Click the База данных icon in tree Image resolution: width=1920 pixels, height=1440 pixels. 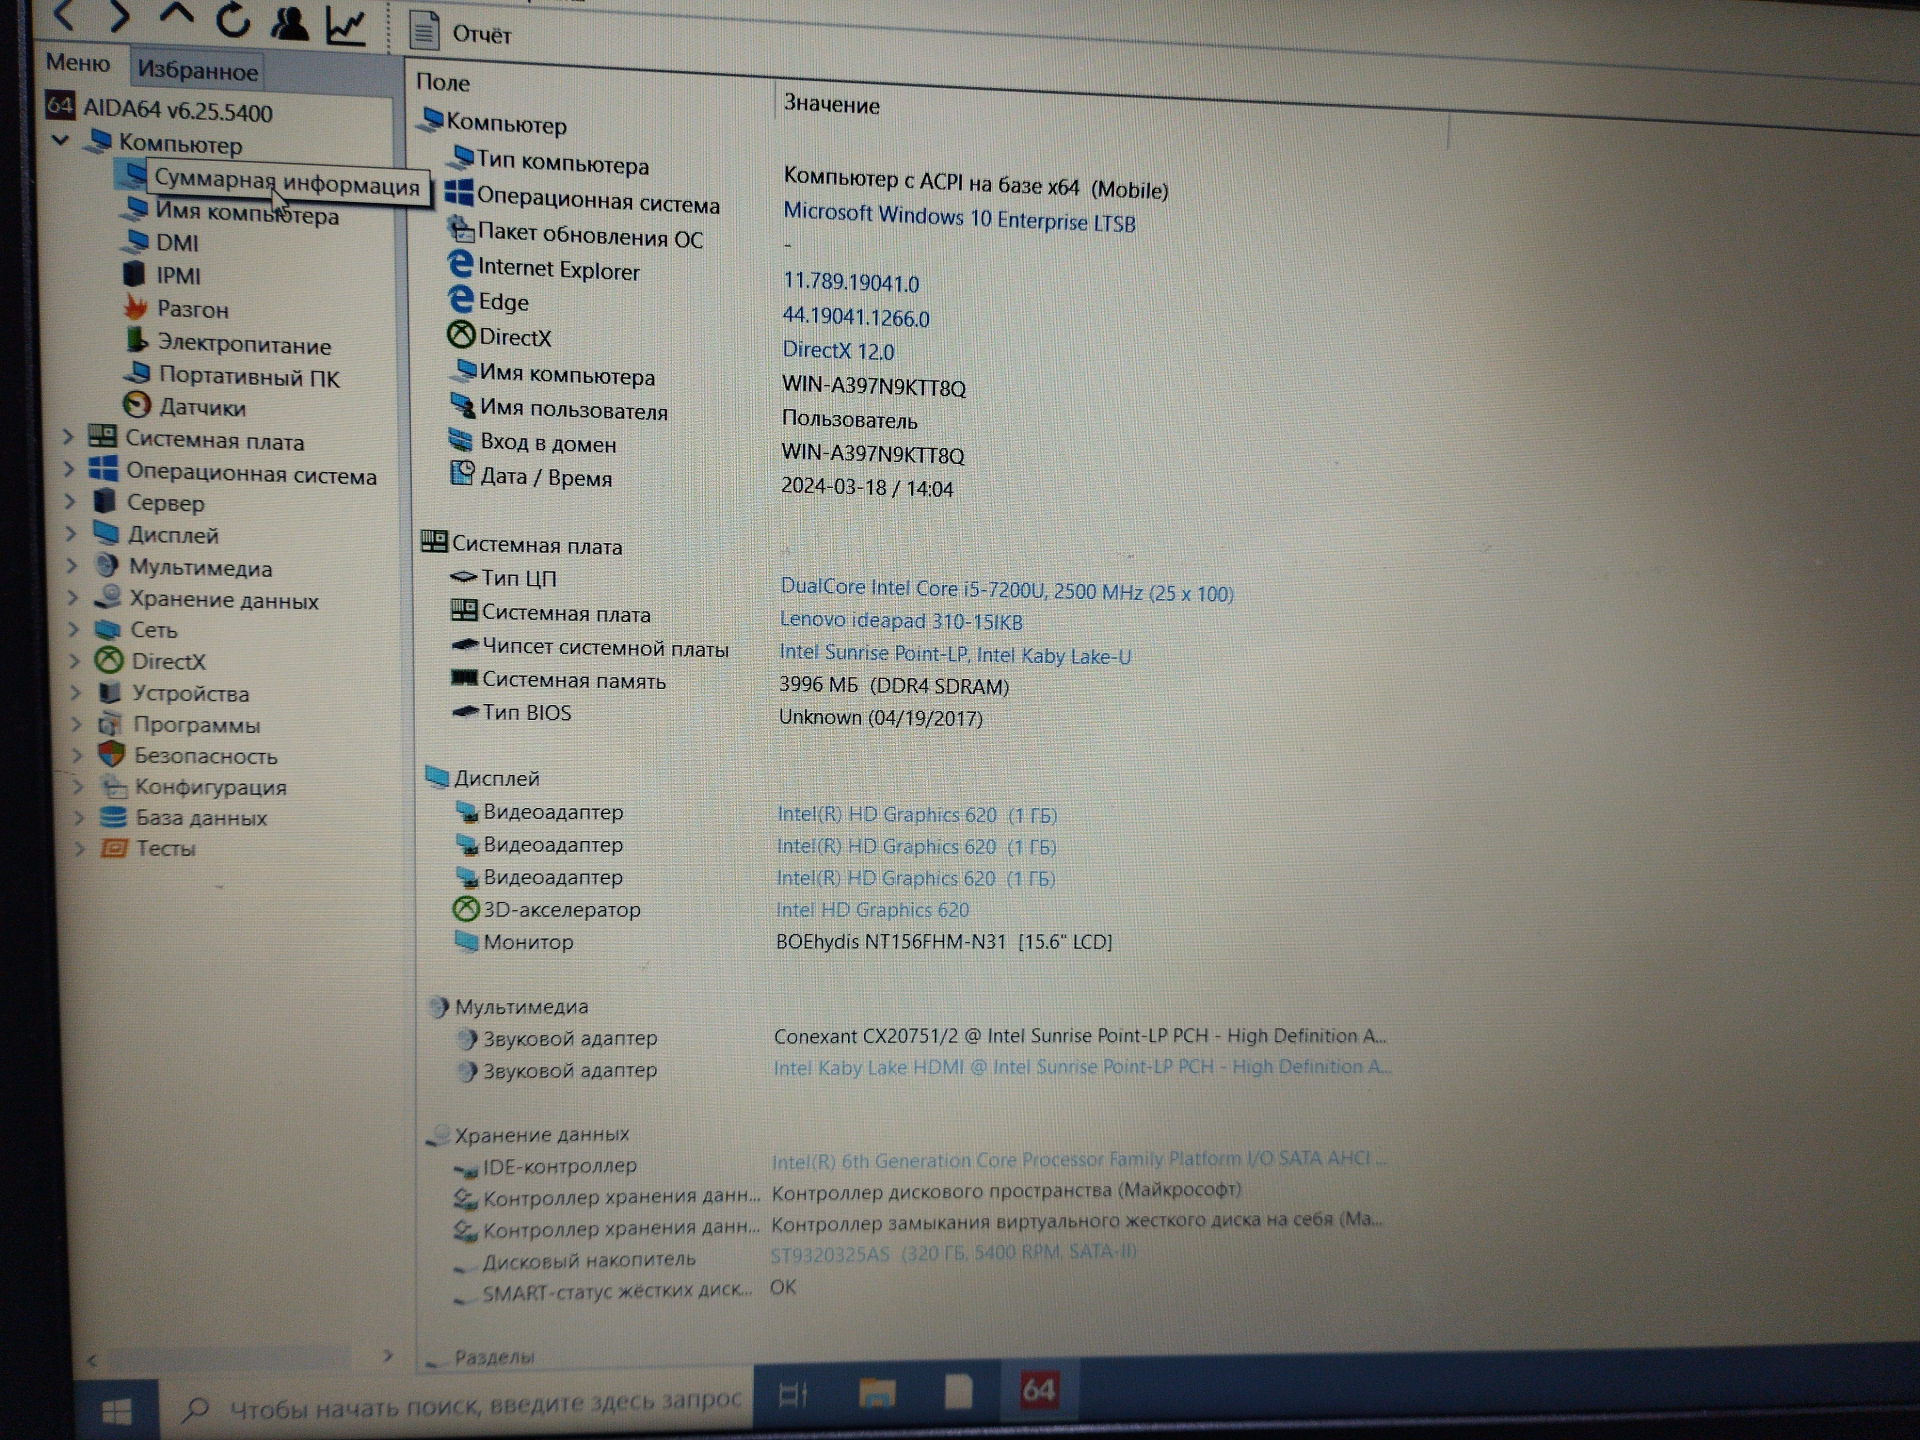[x=113, y=817]
